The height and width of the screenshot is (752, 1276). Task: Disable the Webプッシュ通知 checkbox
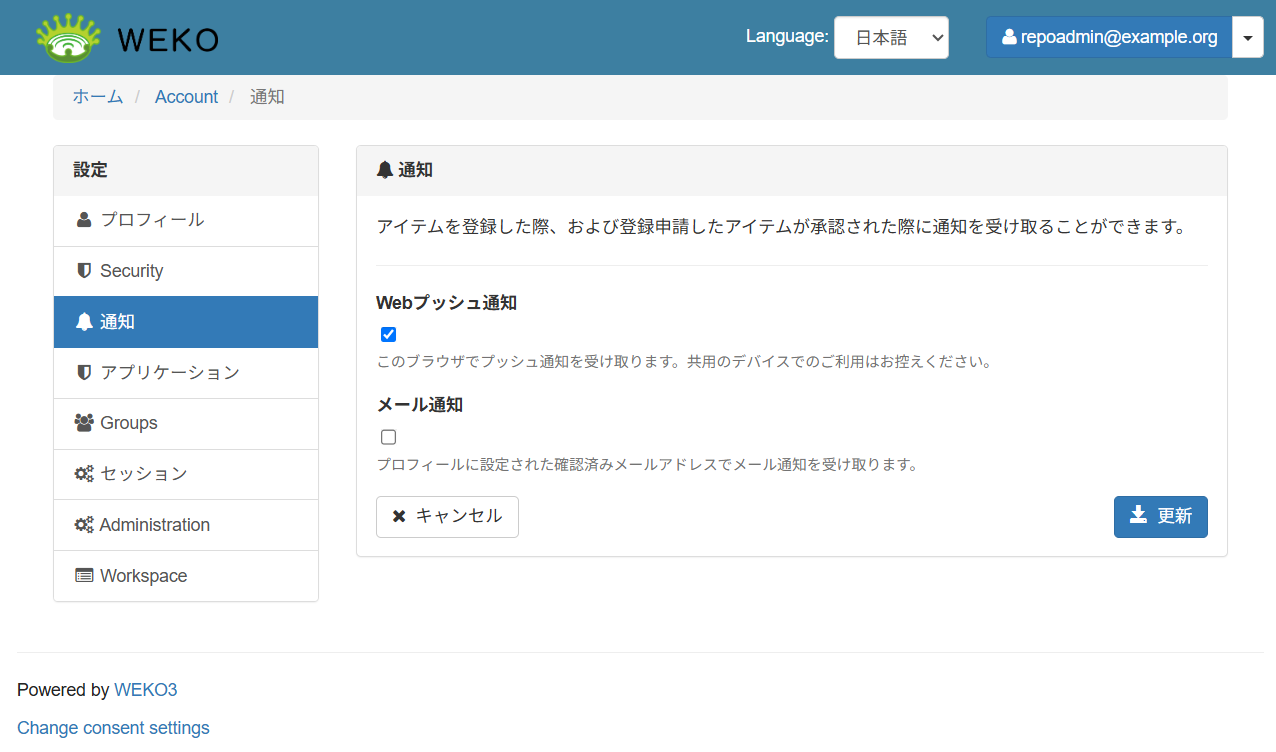(388, 335)
